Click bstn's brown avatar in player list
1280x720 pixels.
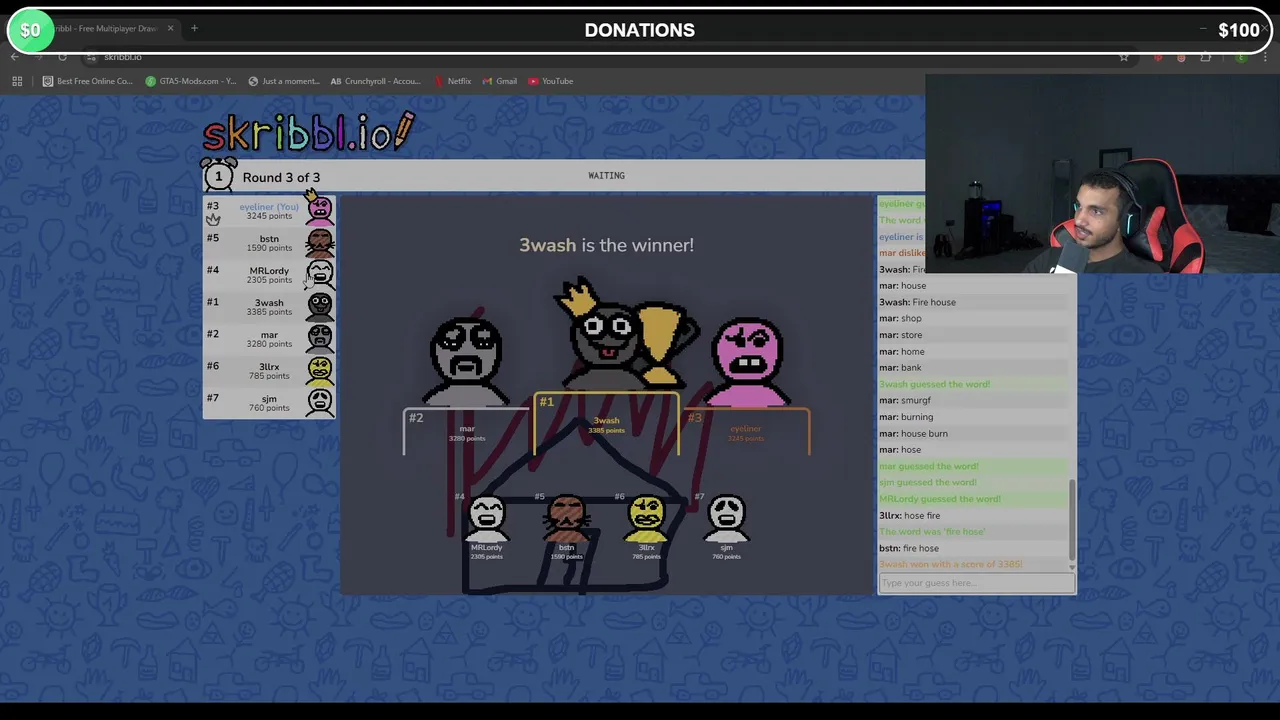tap(320, 242)
